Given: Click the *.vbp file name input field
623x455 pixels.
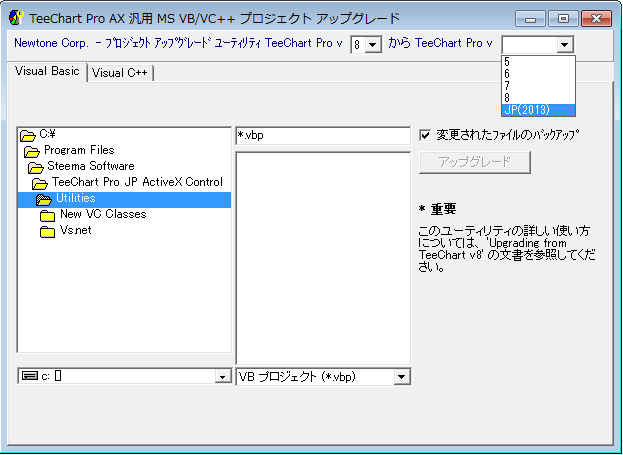Looking at the screenshot, I should (x=323, y=136).
